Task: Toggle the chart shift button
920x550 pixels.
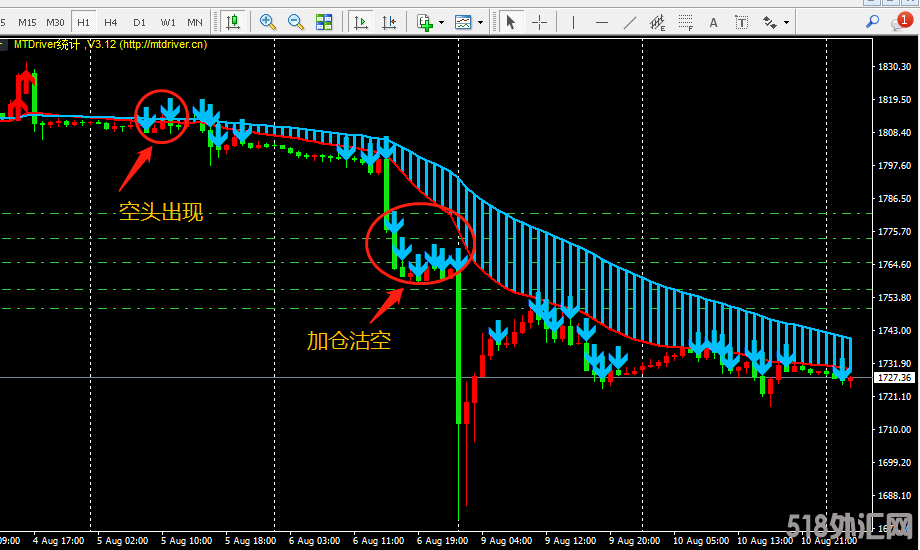Action: (x=389, y=22)
